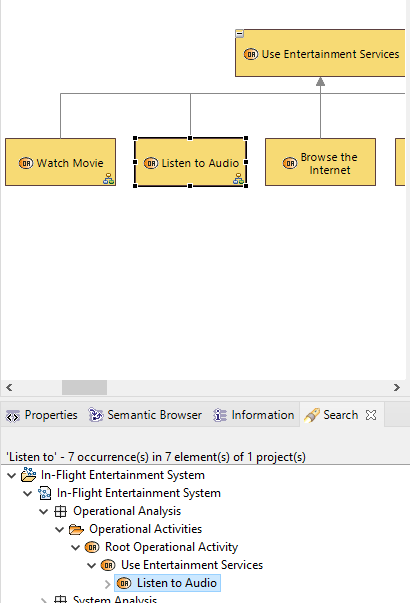Expand the Listen to Audio search result
This screenshot has width=410, height=603.
pyautogui.click(x=108, y=584)
